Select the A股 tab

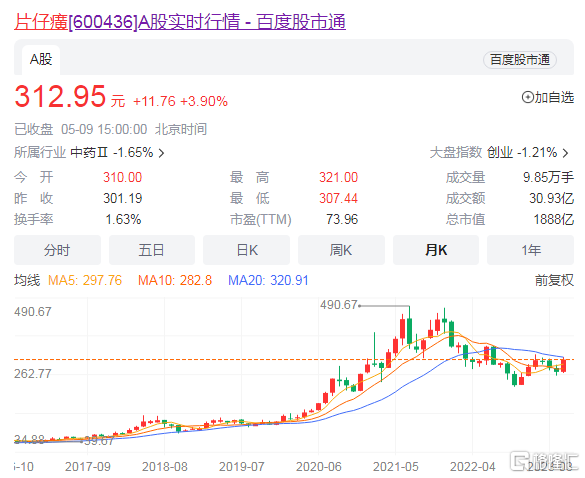click(x=41, y=60)
